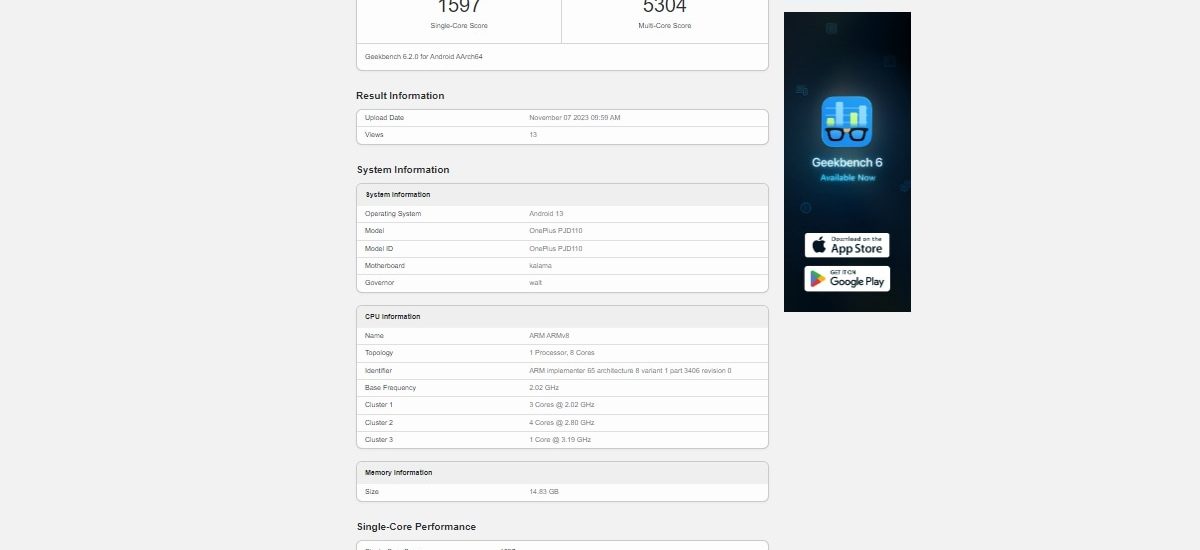This screenshot has width=1200, height=550.
Task: Click the Model OnePlus PJD110 value
Action: [x=555, y=231]
